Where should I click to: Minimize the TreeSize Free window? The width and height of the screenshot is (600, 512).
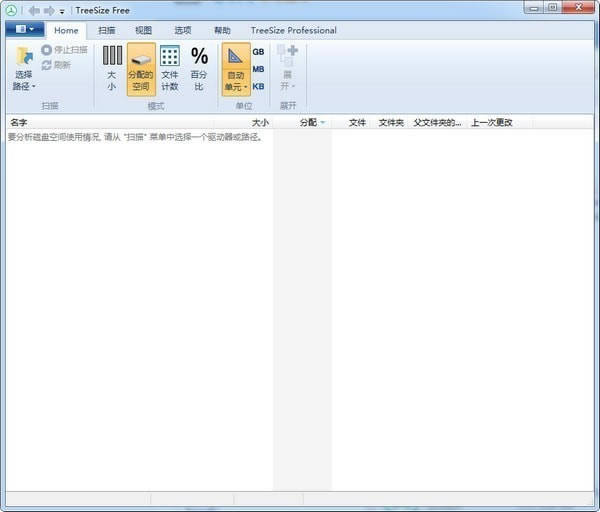coord(534,8)
